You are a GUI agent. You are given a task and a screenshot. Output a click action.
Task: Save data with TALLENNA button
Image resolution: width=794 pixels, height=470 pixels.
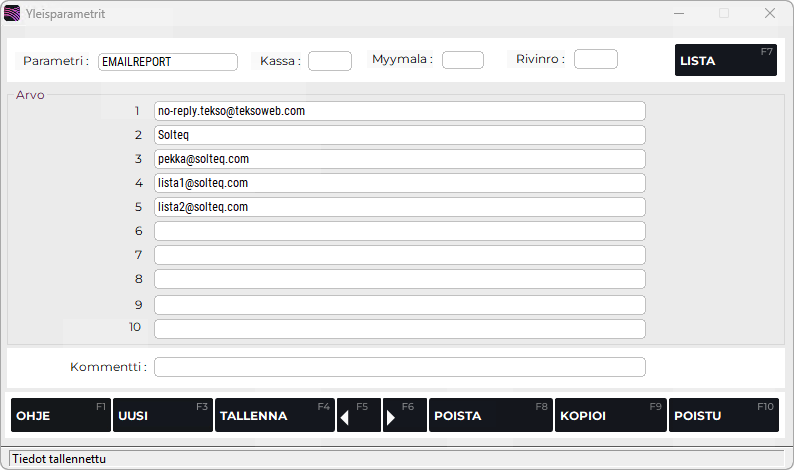(275, 415)
